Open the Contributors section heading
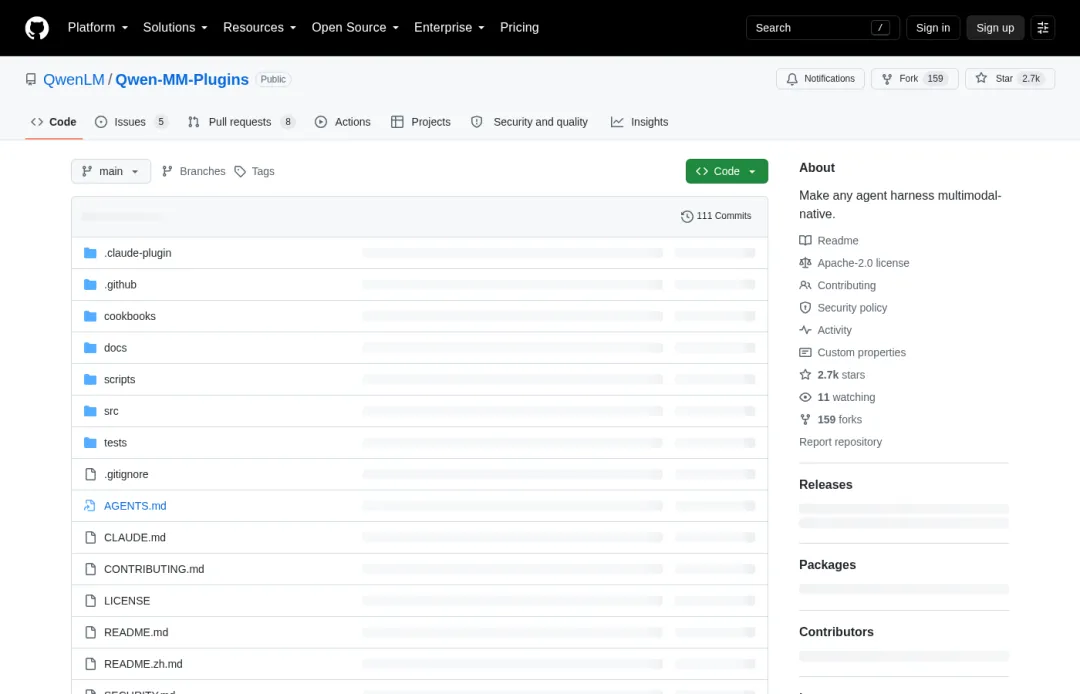The height and width of the screenshot is (694, 1080). click(x=836, y=632)
